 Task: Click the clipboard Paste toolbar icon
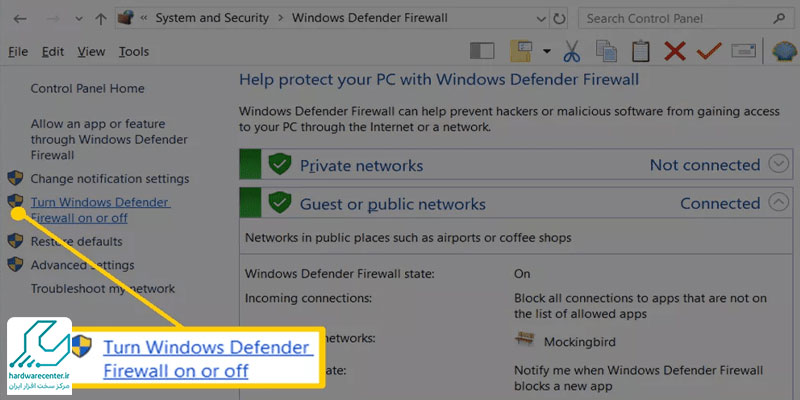pyautogui.click(x=641, y=51)
